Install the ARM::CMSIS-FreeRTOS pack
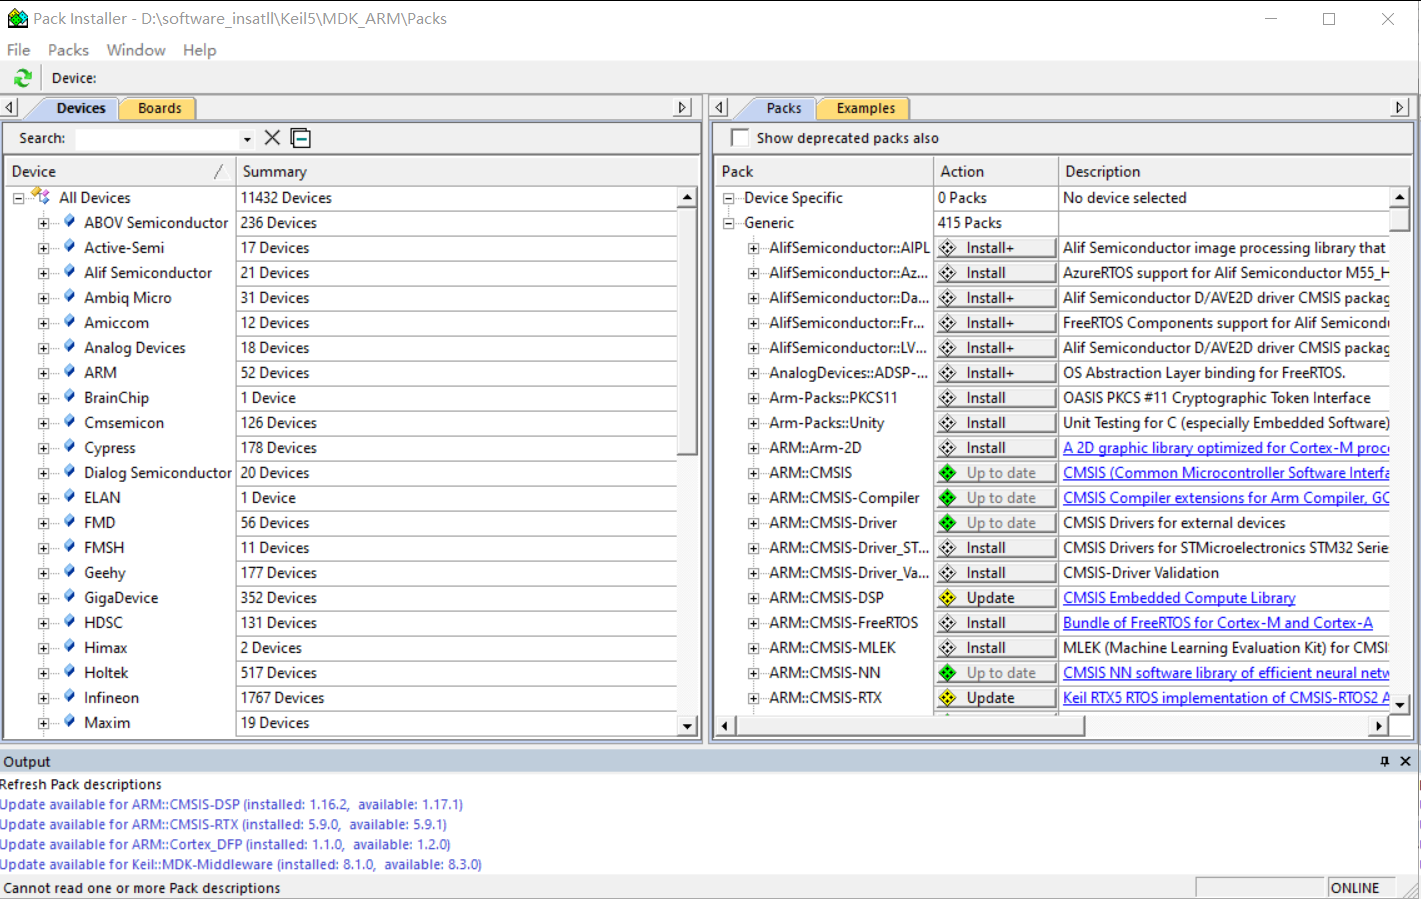The image size is (1421, 899). pyautogui.click(x=996, y=623)
